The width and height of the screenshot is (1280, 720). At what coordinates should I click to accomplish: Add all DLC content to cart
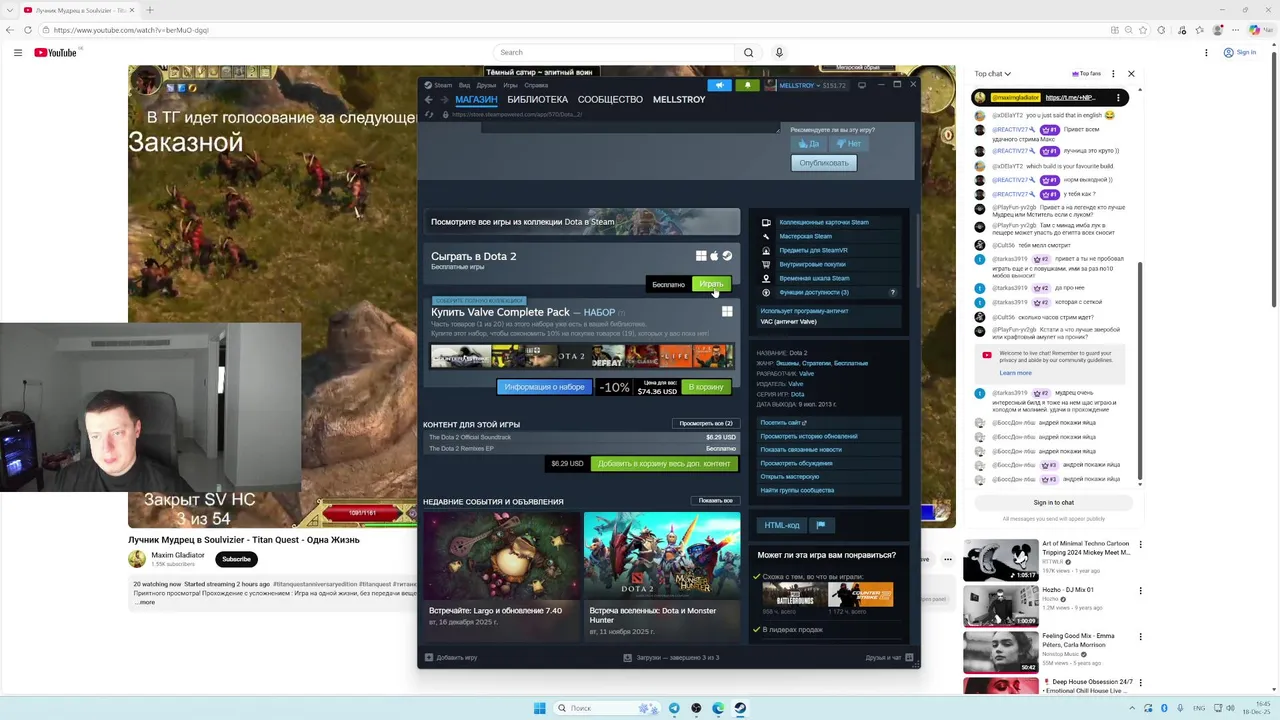(x=664, y=463)
